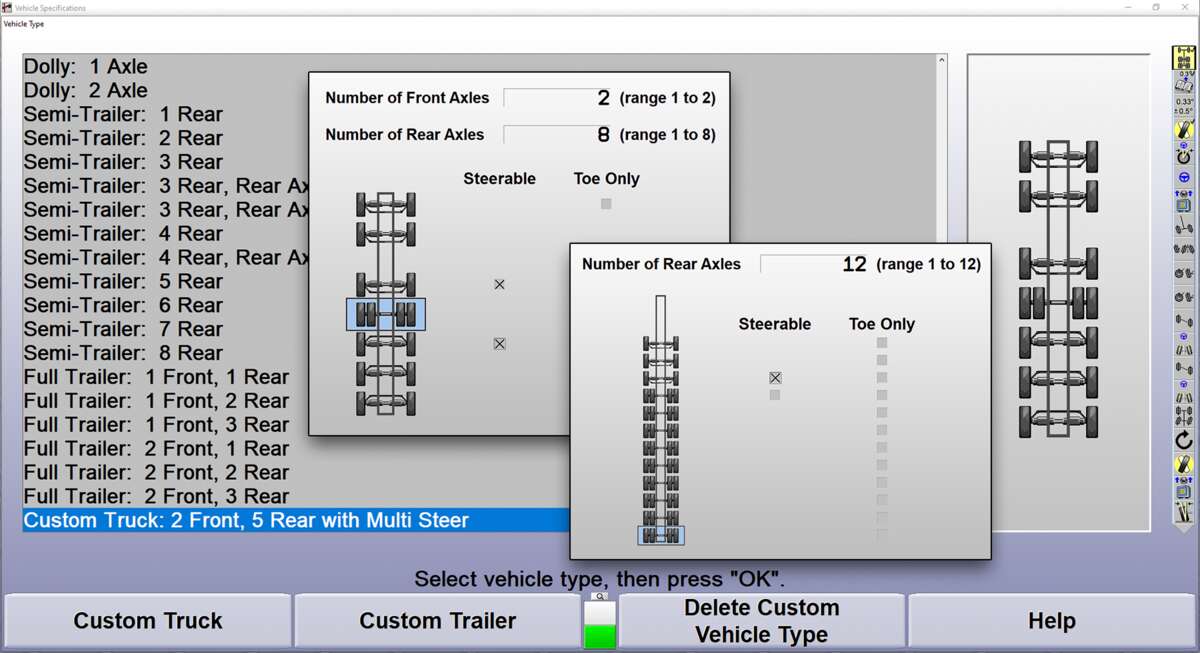This screenshot has width=1200, height=653.
Task: Select Custom Truck: 2 Front, 5 Rear entry
Action: 246,521
